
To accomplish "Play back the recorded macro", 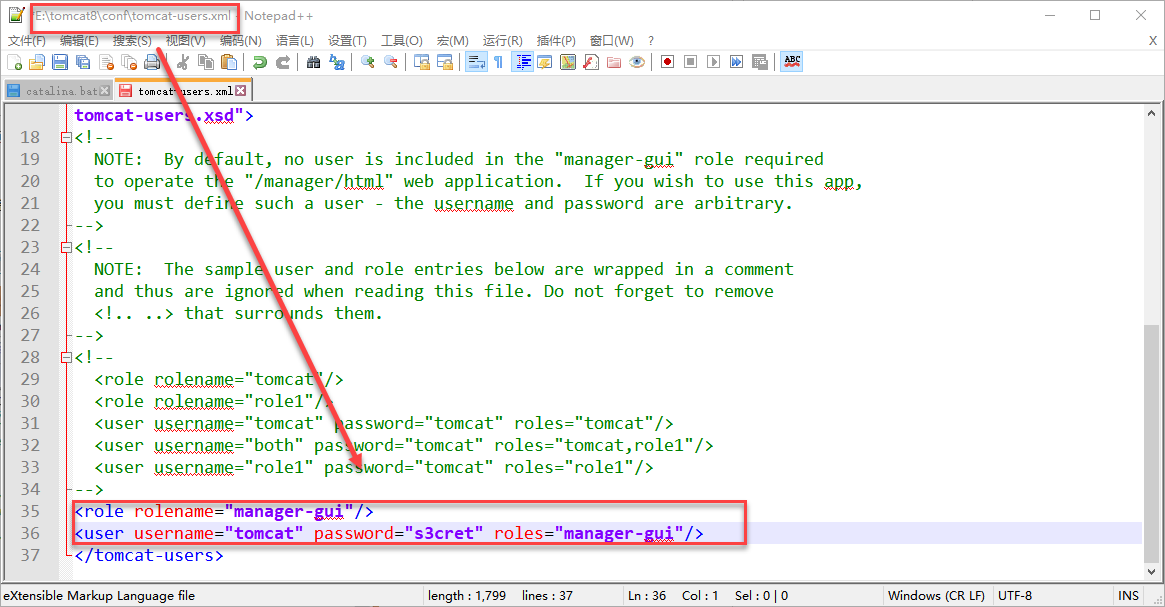I will coord(713,62).
